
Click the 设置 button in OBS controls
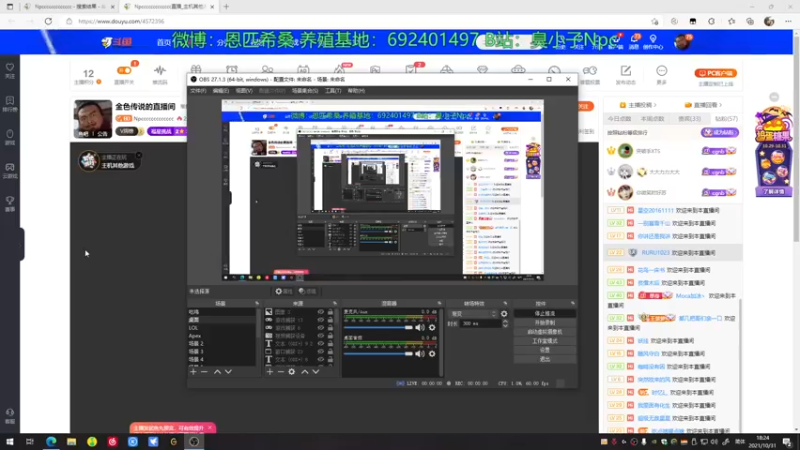click(x=545, y=350)
